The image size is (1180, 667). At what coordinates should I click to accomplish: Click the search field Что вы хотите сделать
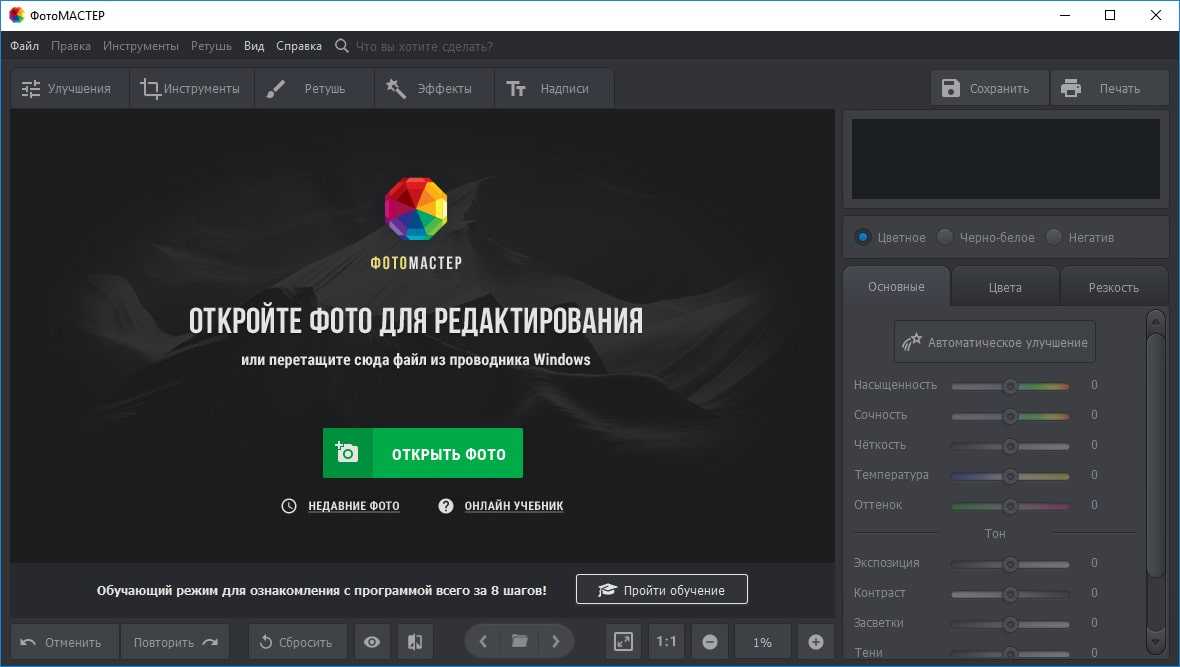point(424,46)
